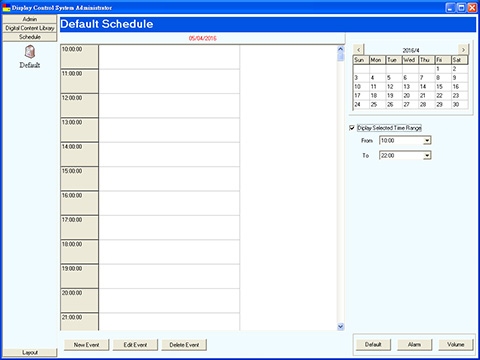Click the scroll up arrow of schedule
This screenshot has height=360, width=480.
point(340,49)
